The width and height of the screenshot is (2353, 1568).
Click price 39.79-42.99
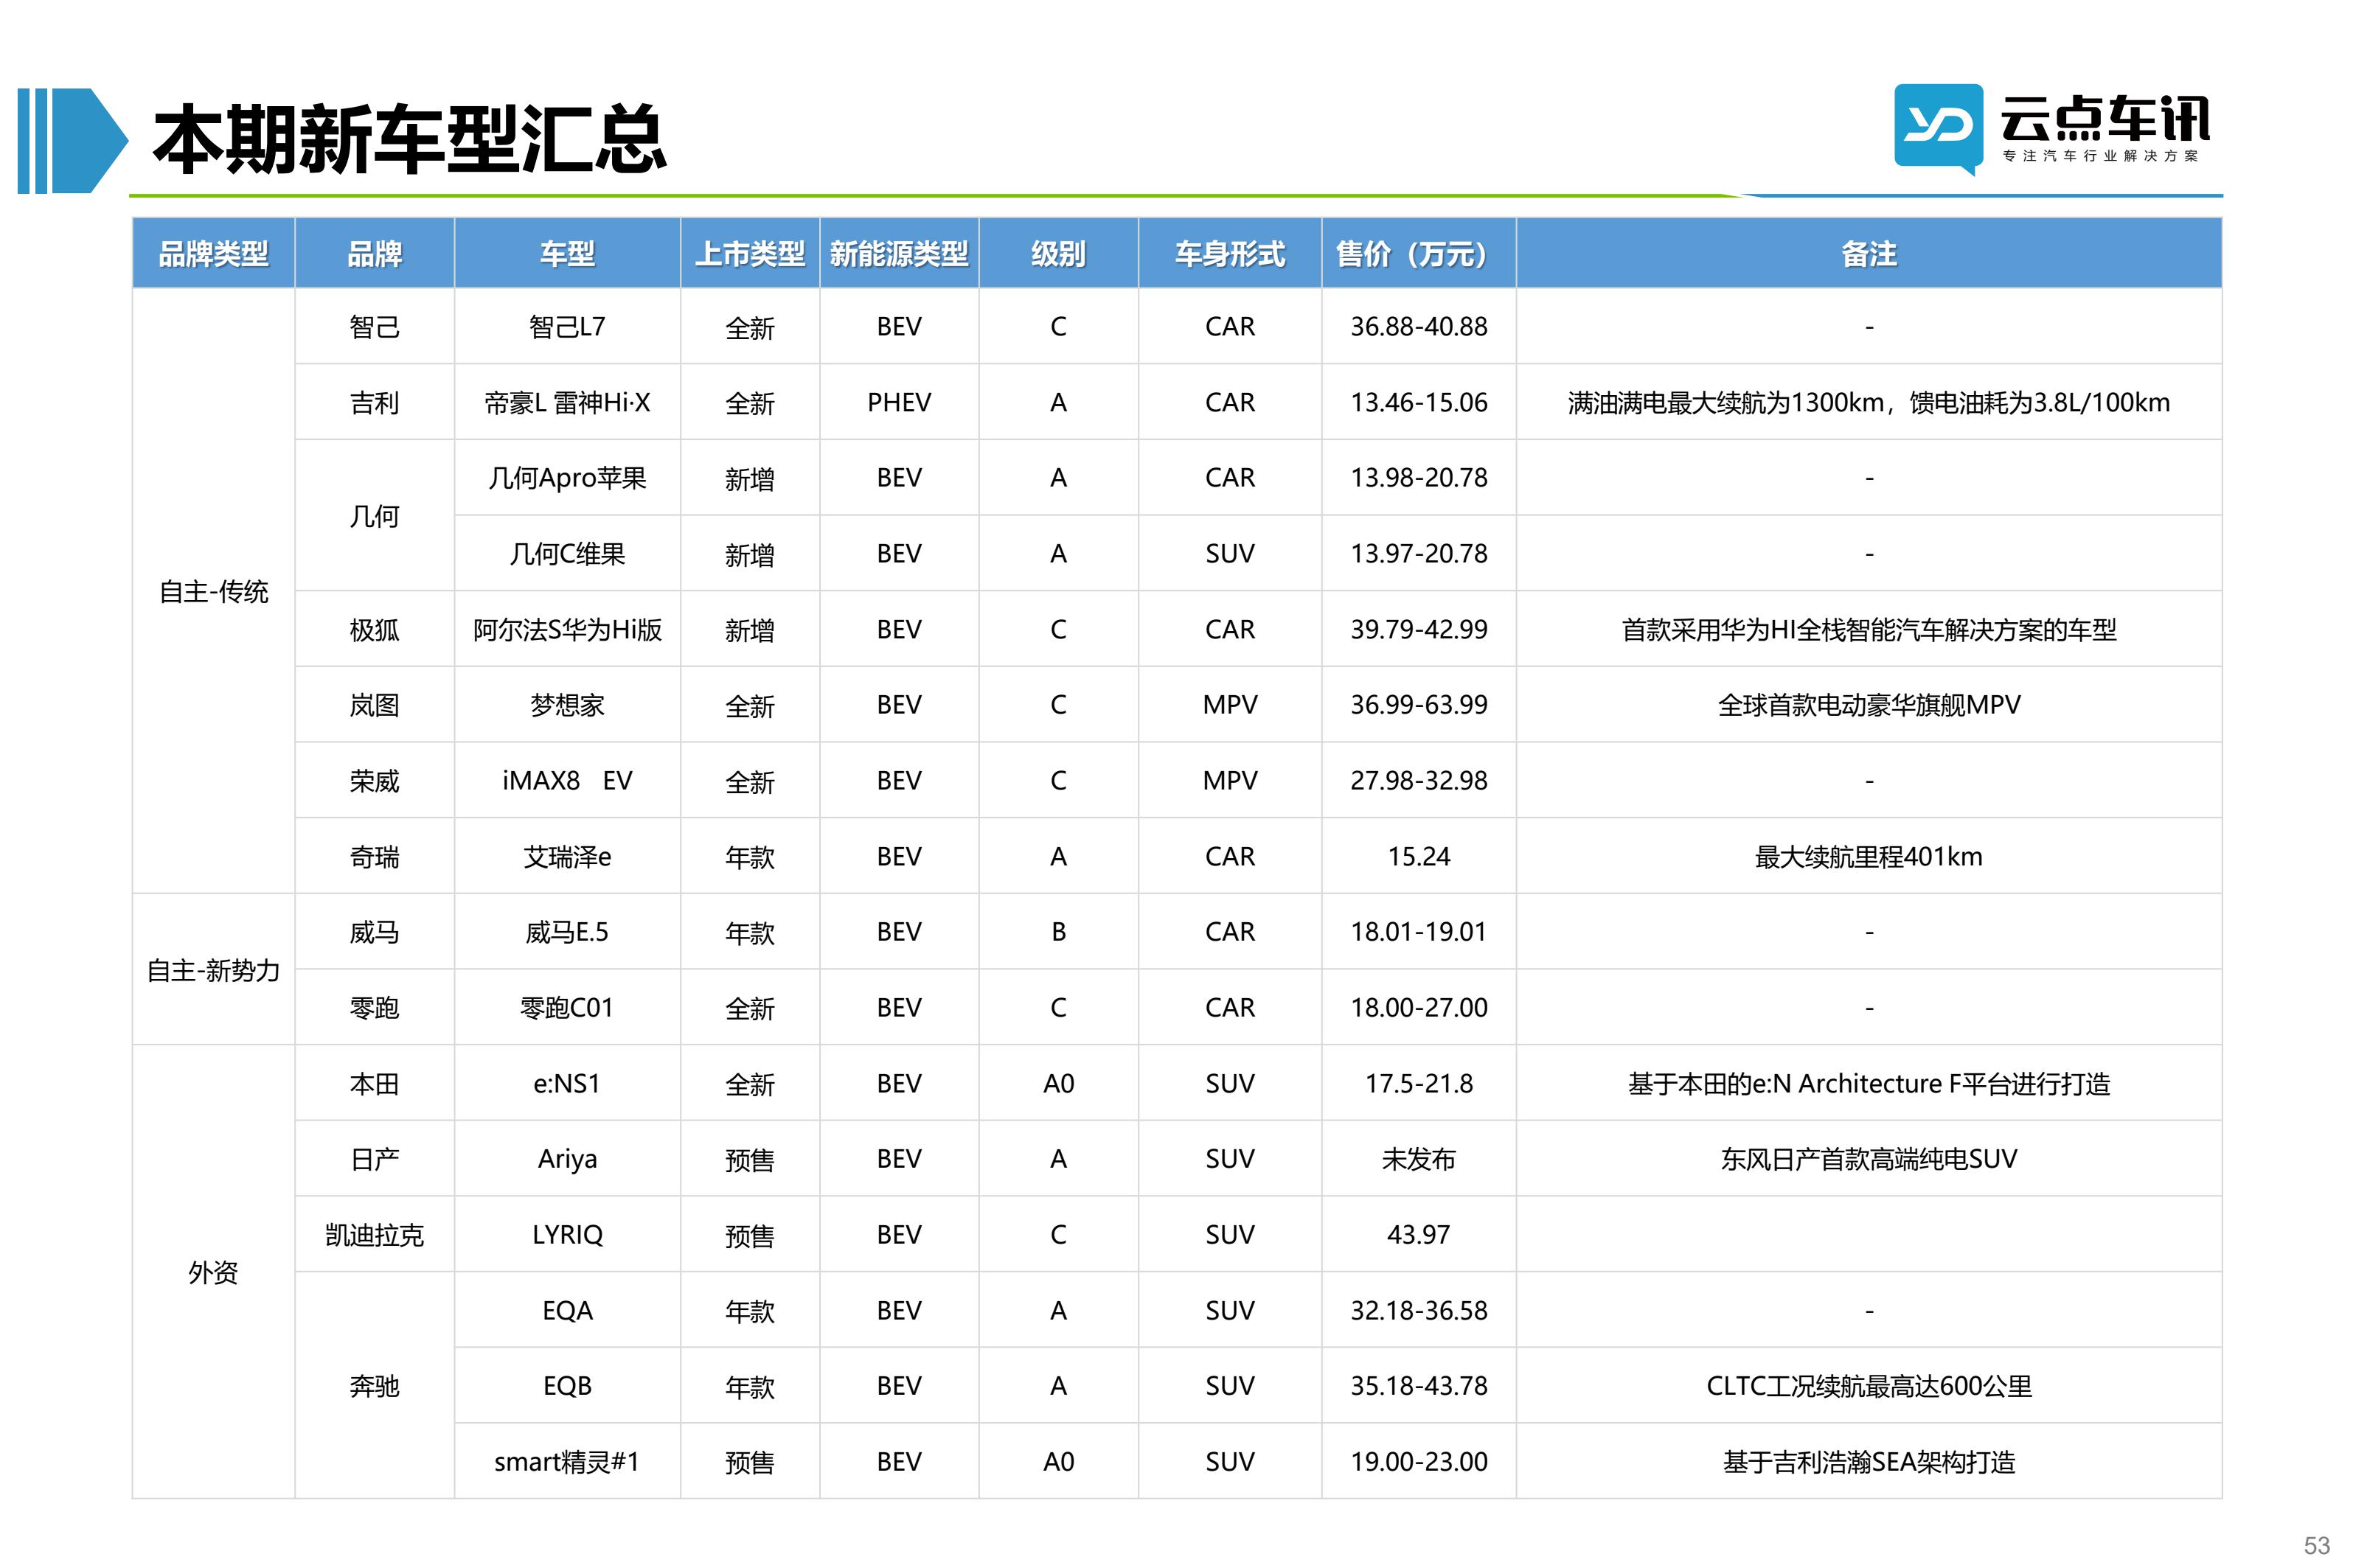1418,630
